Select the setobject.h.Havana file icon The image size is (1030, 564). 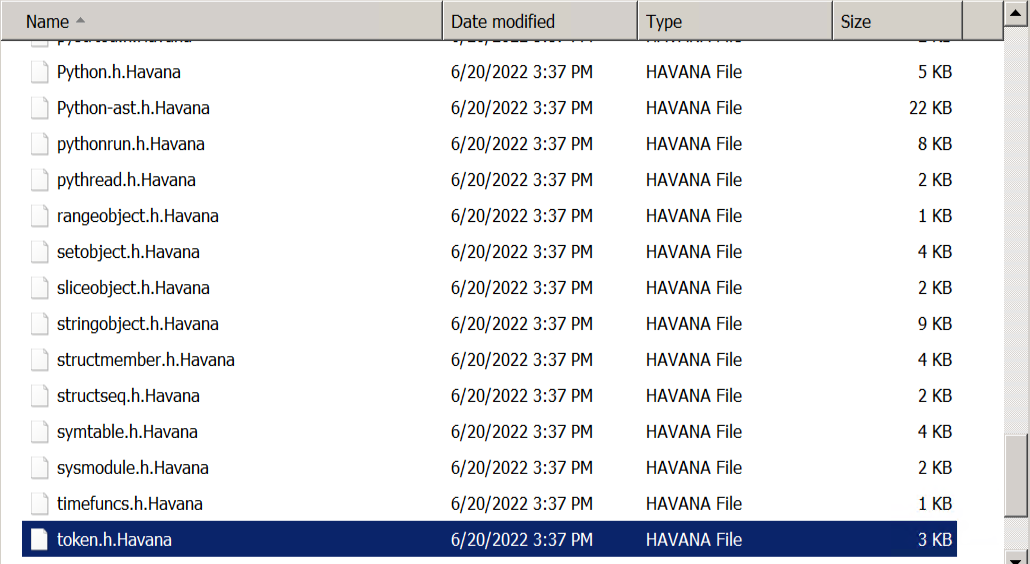[x=39, y=252]
